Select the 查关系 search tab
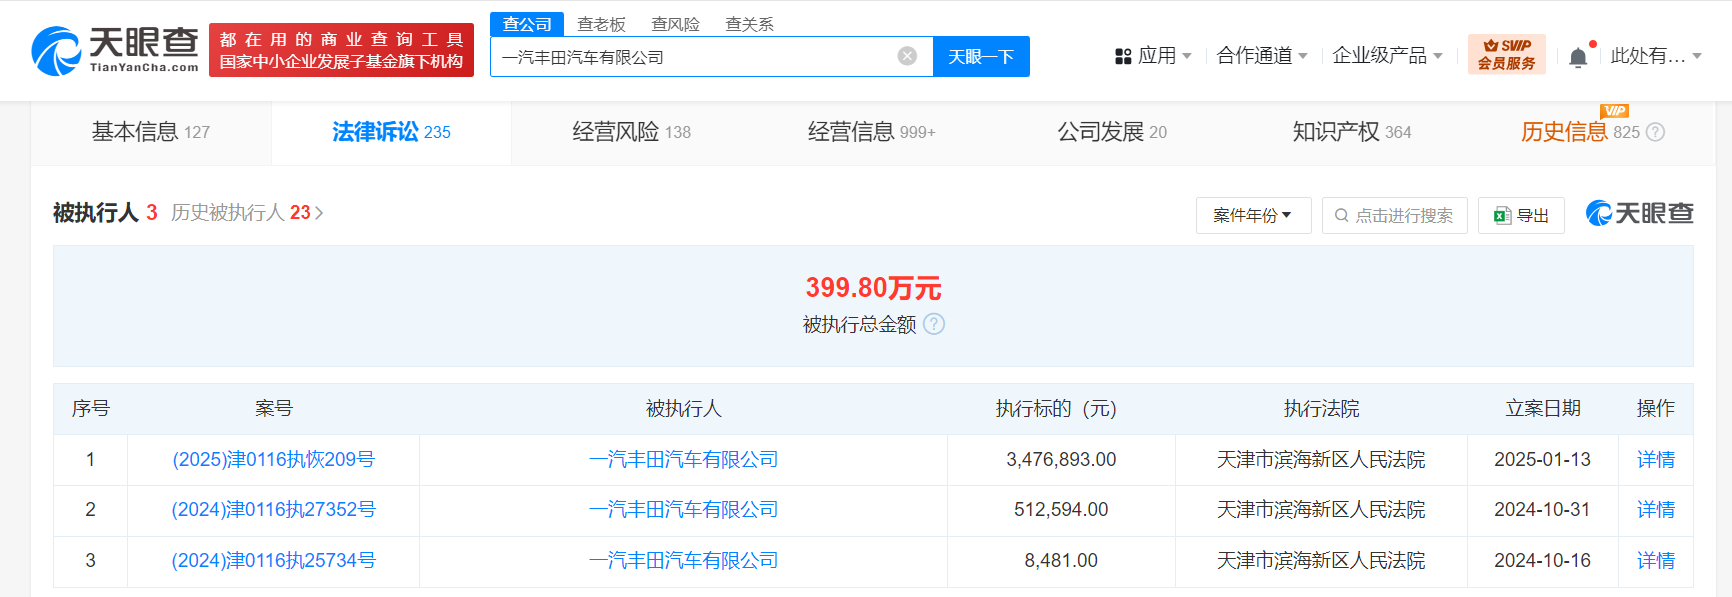This screenshot has height=597, width=1732. tap(749, 24)
